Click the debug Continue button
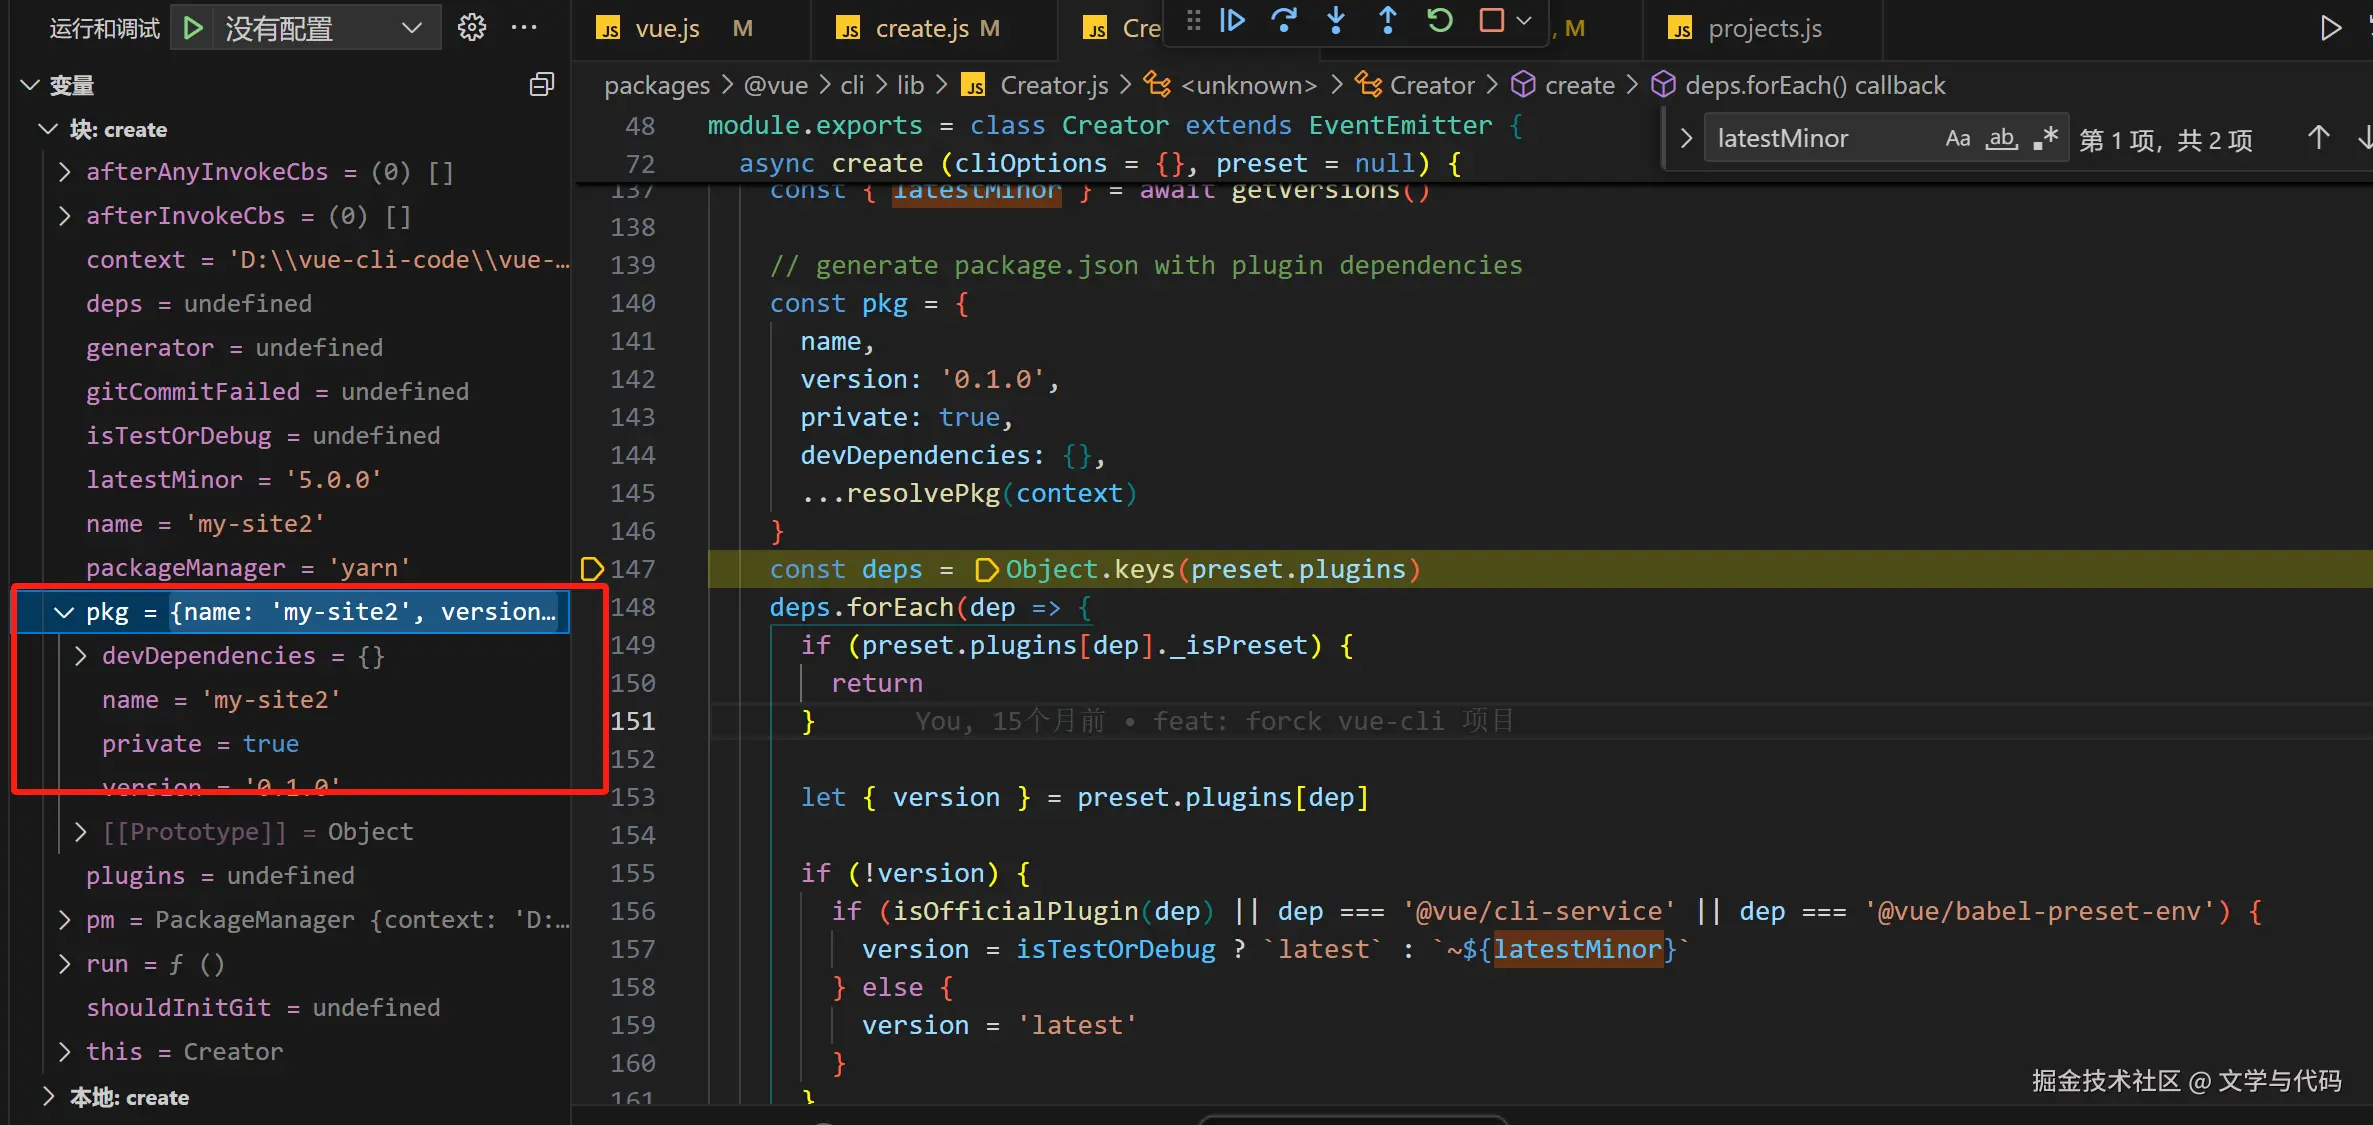 [x=1232, y=21]
